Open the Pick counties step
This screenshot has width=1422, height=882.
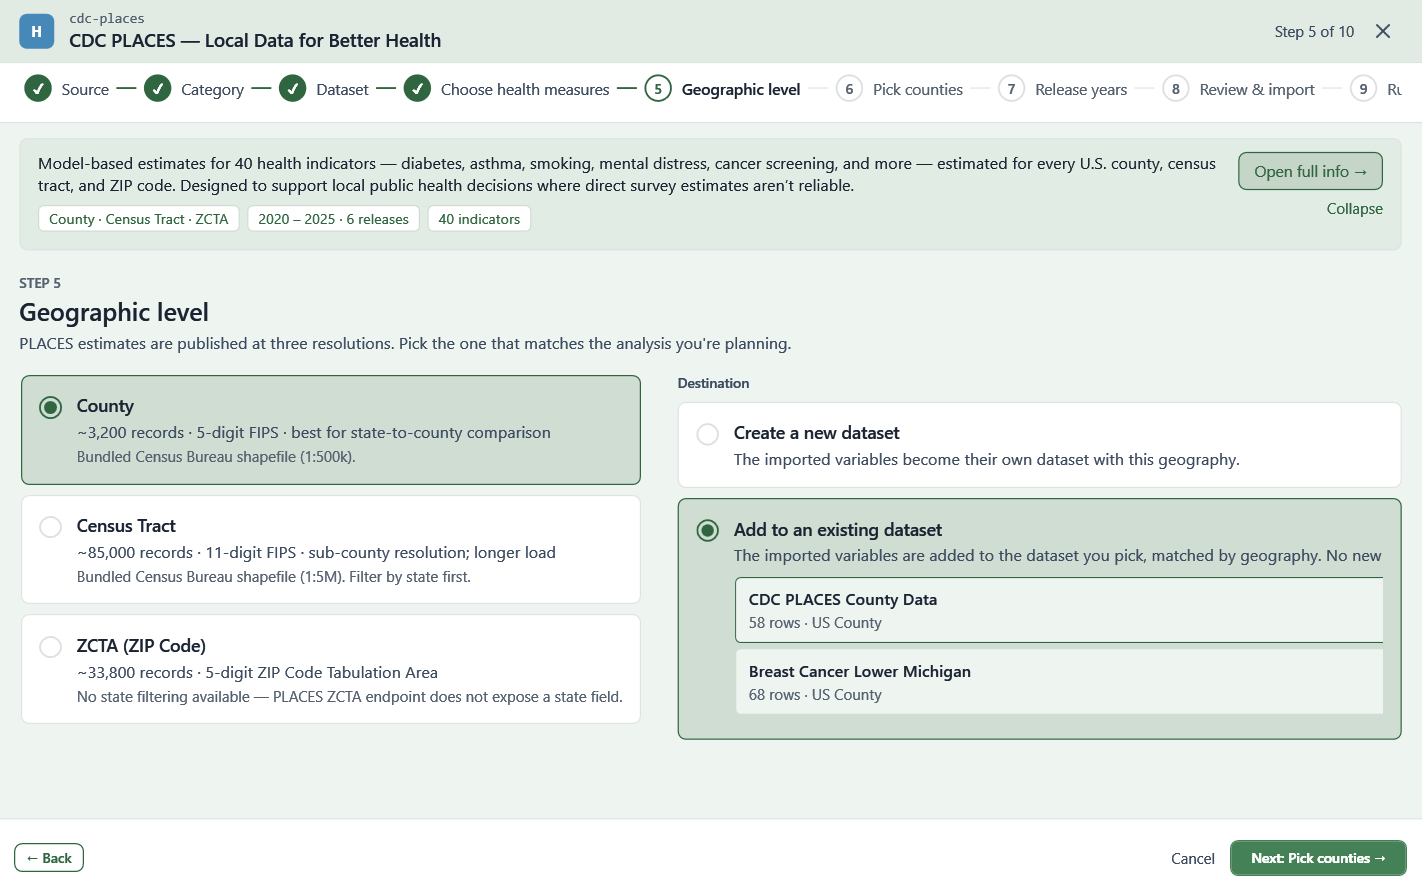point(918,90)
